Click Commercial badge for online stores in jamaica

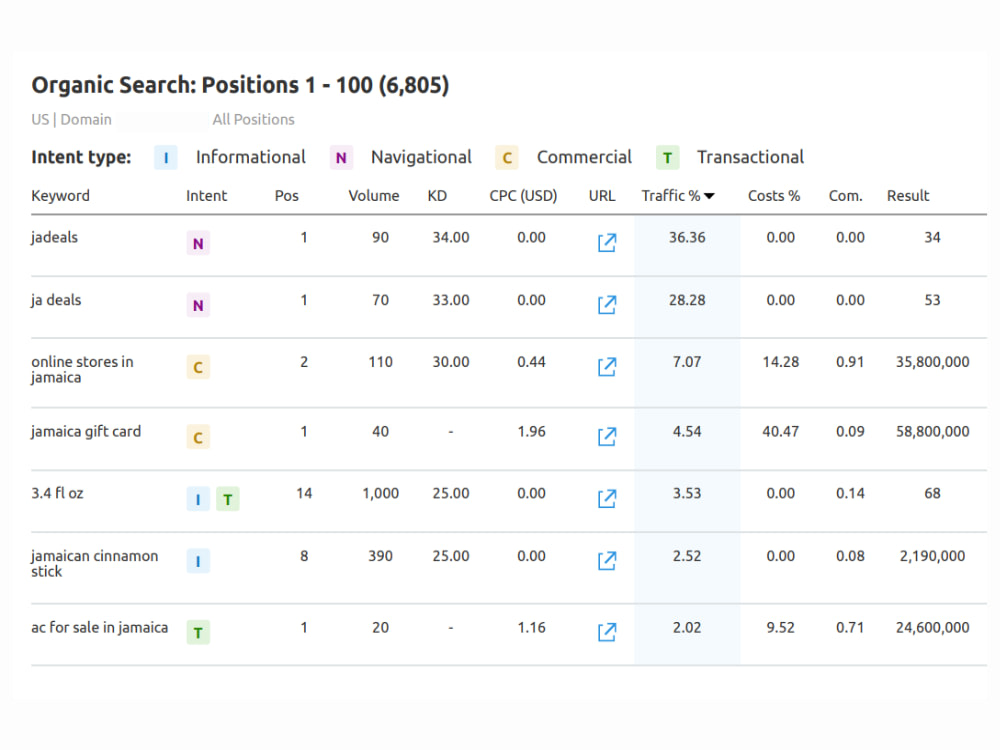198,367
